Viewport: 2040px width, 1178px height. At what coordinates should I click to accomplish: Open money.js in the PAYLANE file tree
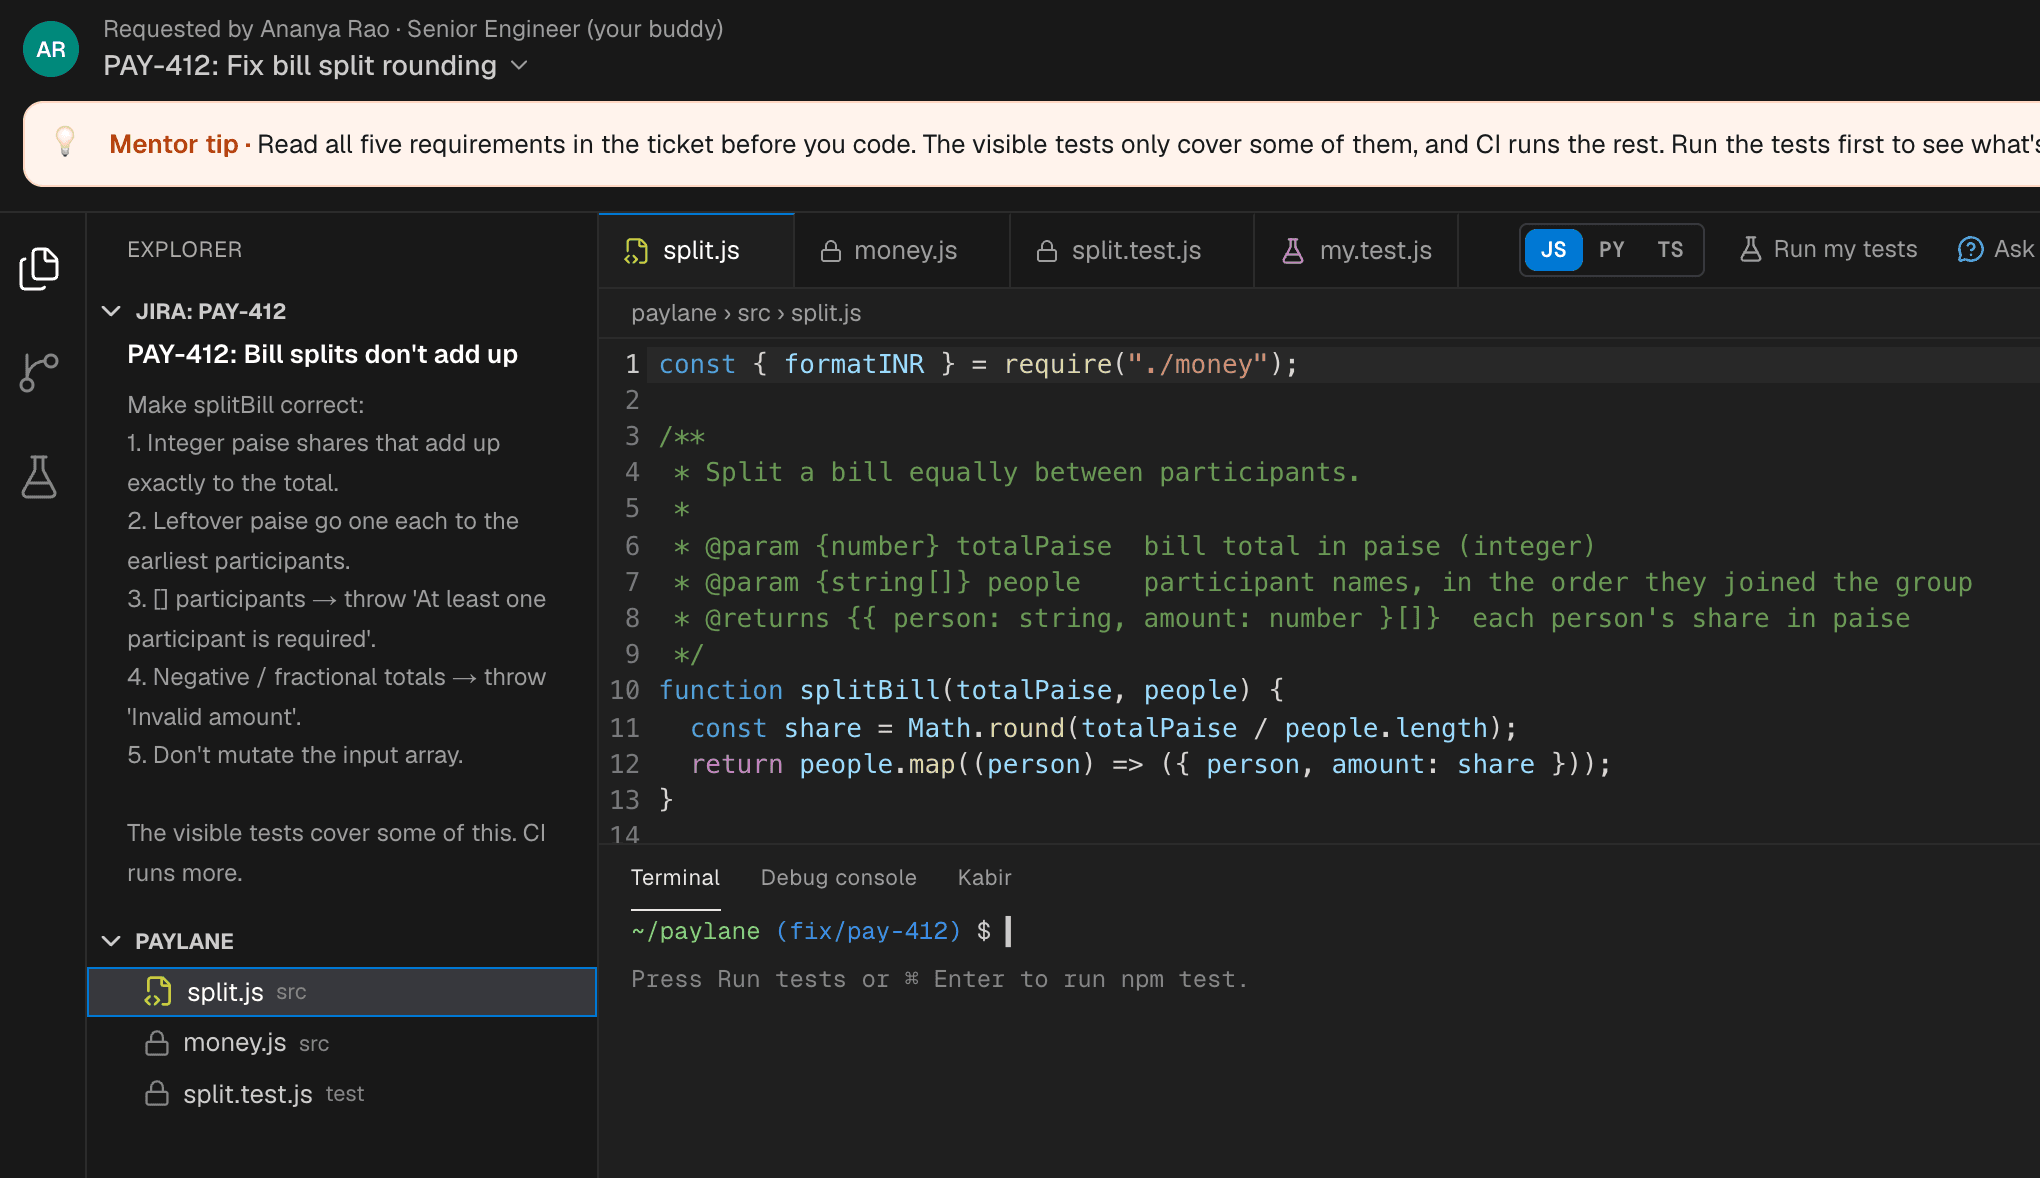[342, 1043]
